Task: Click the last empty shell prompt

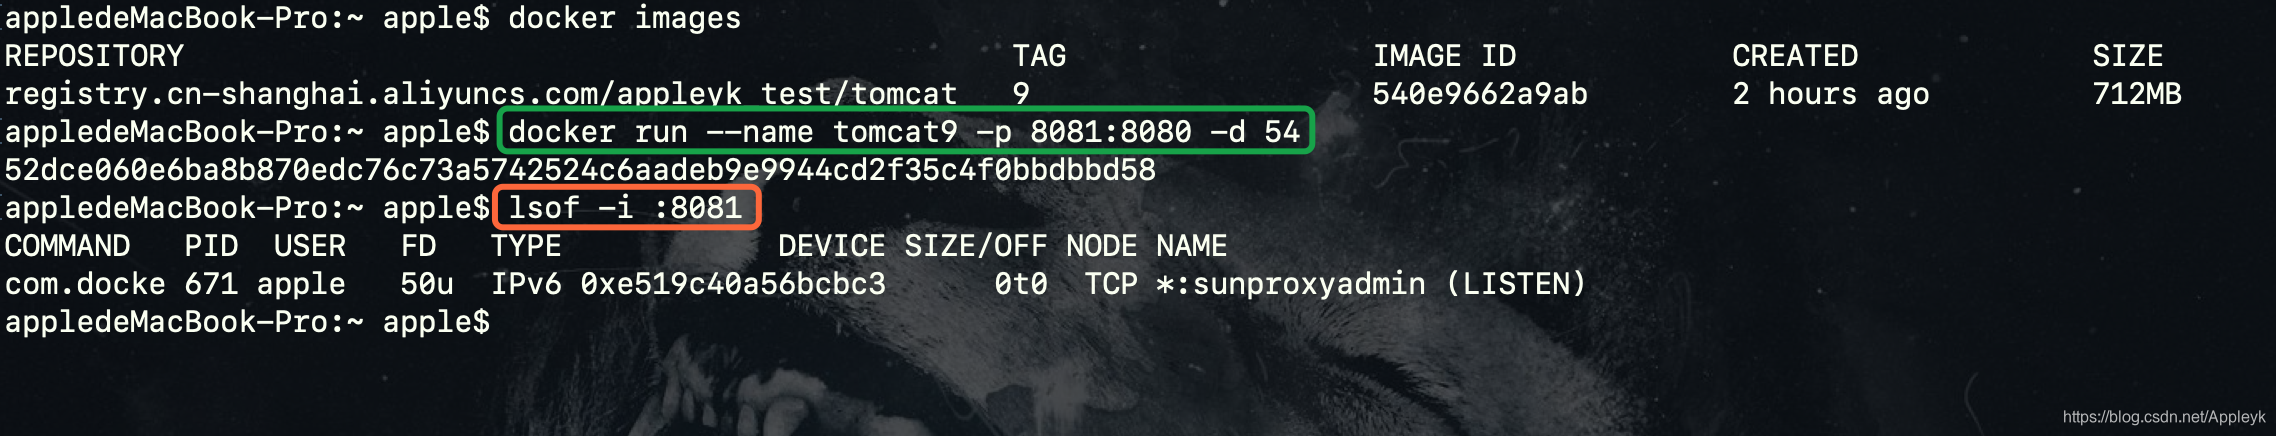Action: click(x=247, y=322)
